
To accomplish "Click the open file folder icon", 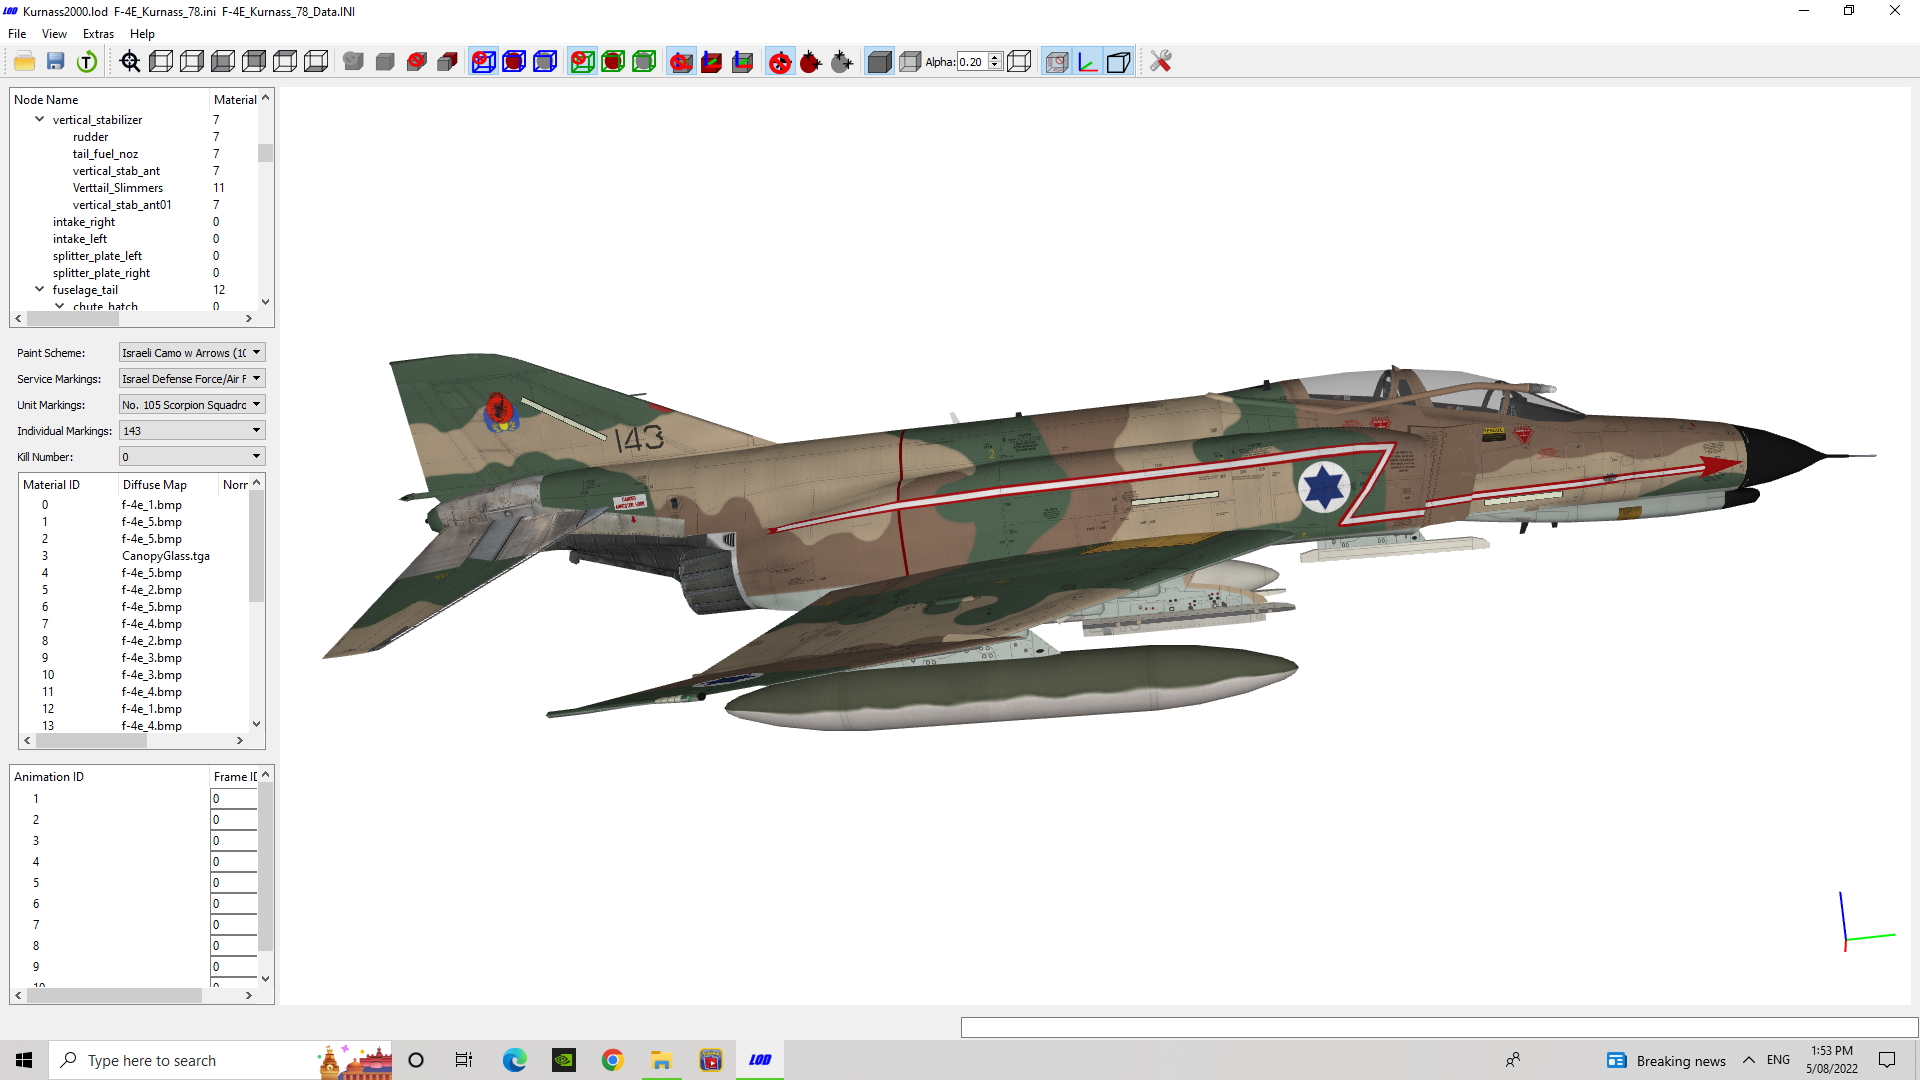I will [x=25, y=62].
